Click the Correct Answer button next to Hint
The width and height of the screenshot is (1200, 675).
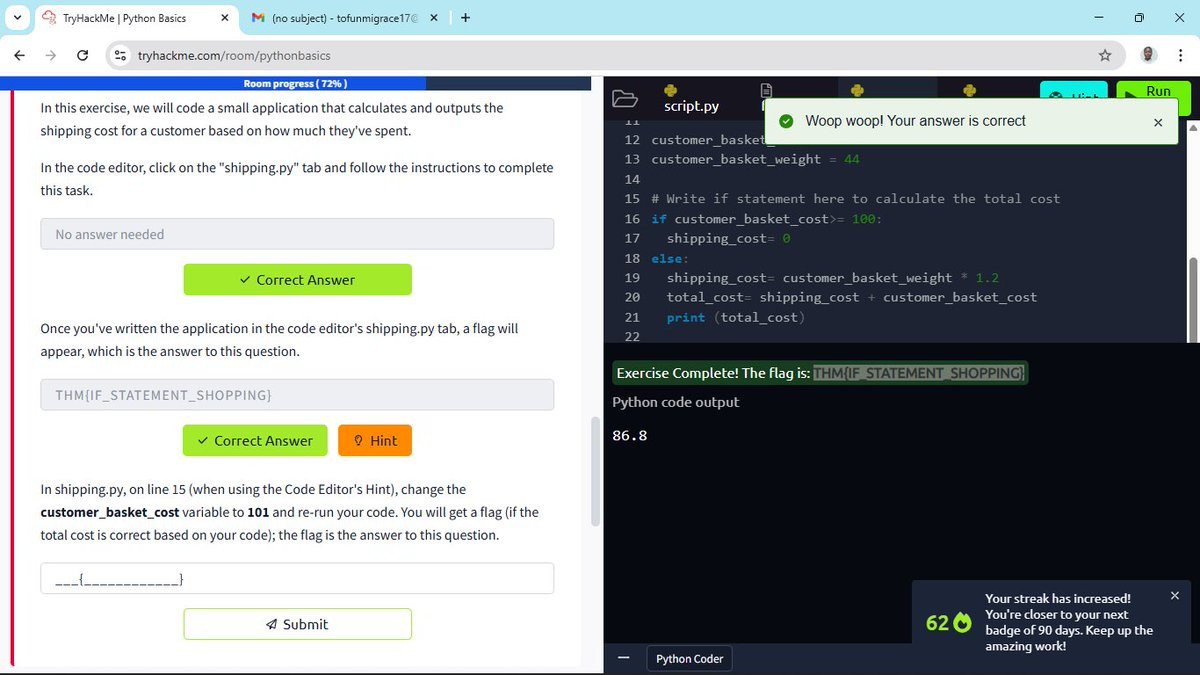click(x=255, y=441)
